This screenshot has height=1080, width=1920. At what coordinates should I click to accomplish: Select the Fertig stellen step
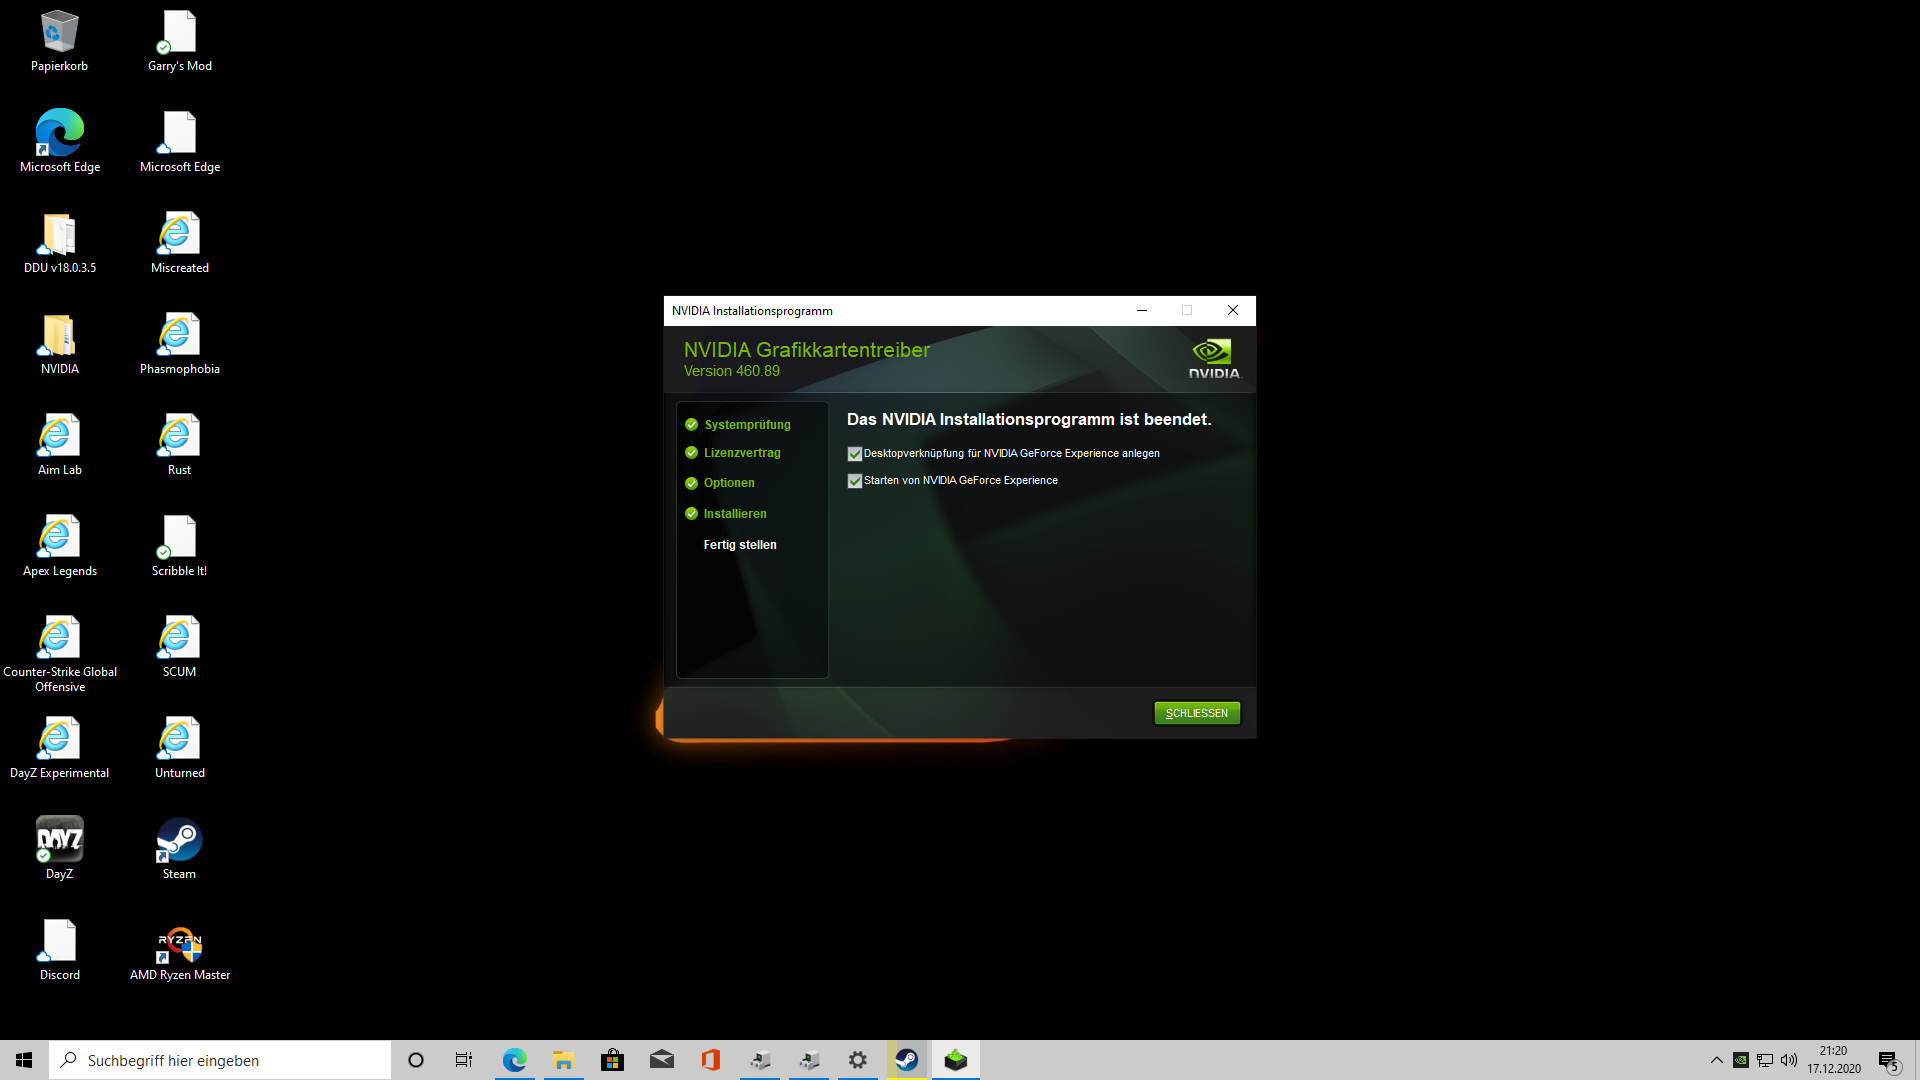(x=740, y=545)
